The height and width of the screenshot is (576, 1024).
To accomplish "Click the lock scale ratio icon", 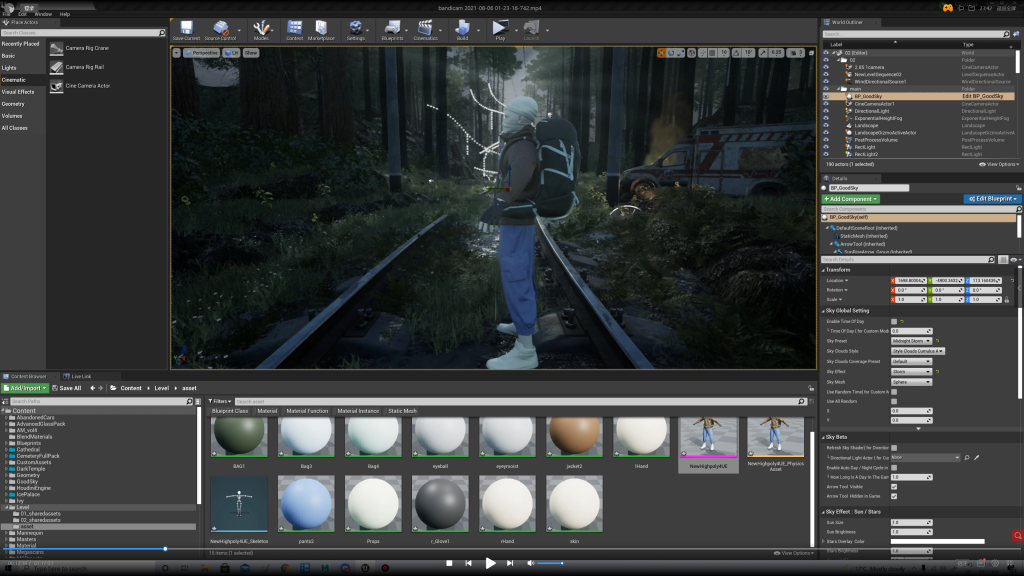I will click(1006, 300).
